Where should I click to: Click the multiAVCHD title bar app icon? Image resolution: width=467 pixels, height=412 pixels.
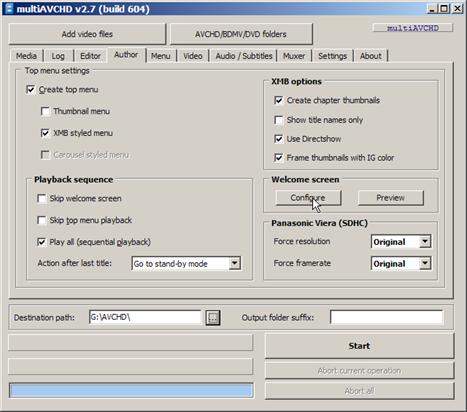(x=9, y=9)
